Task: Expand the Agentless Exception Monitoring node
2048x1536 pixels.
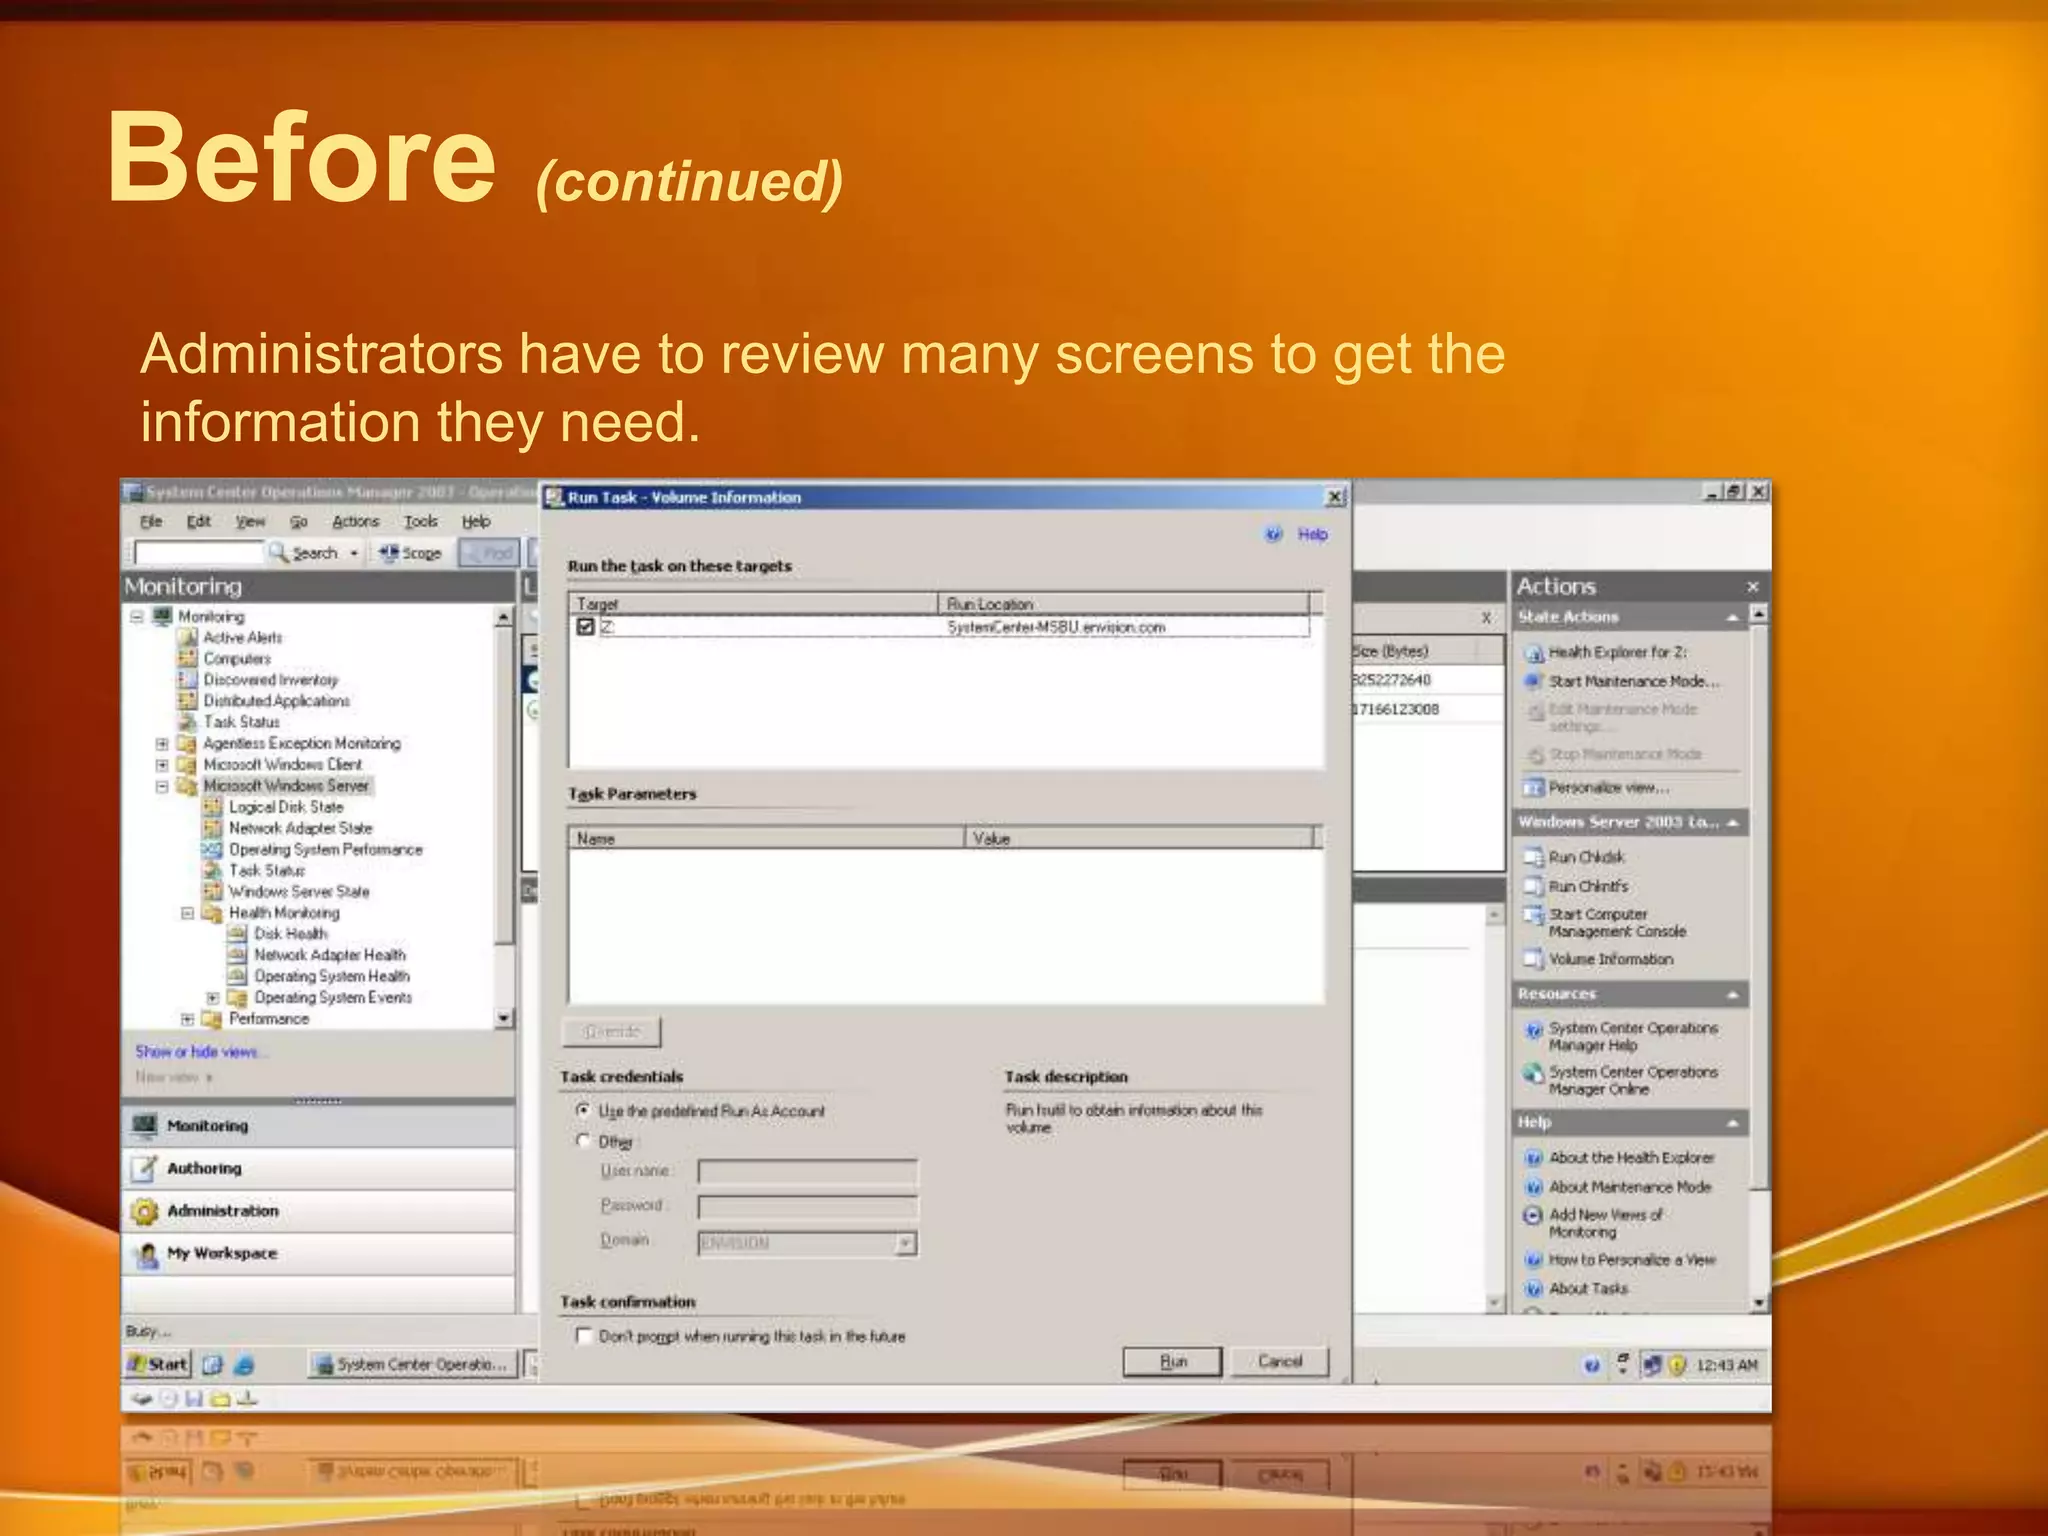Action: [162, 744]
